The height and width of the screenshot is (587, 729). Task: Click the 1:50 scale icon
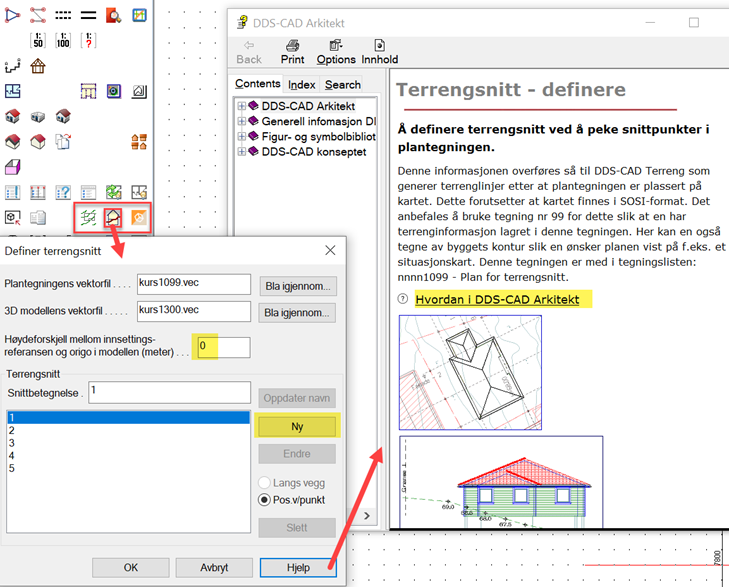[38, 40]
